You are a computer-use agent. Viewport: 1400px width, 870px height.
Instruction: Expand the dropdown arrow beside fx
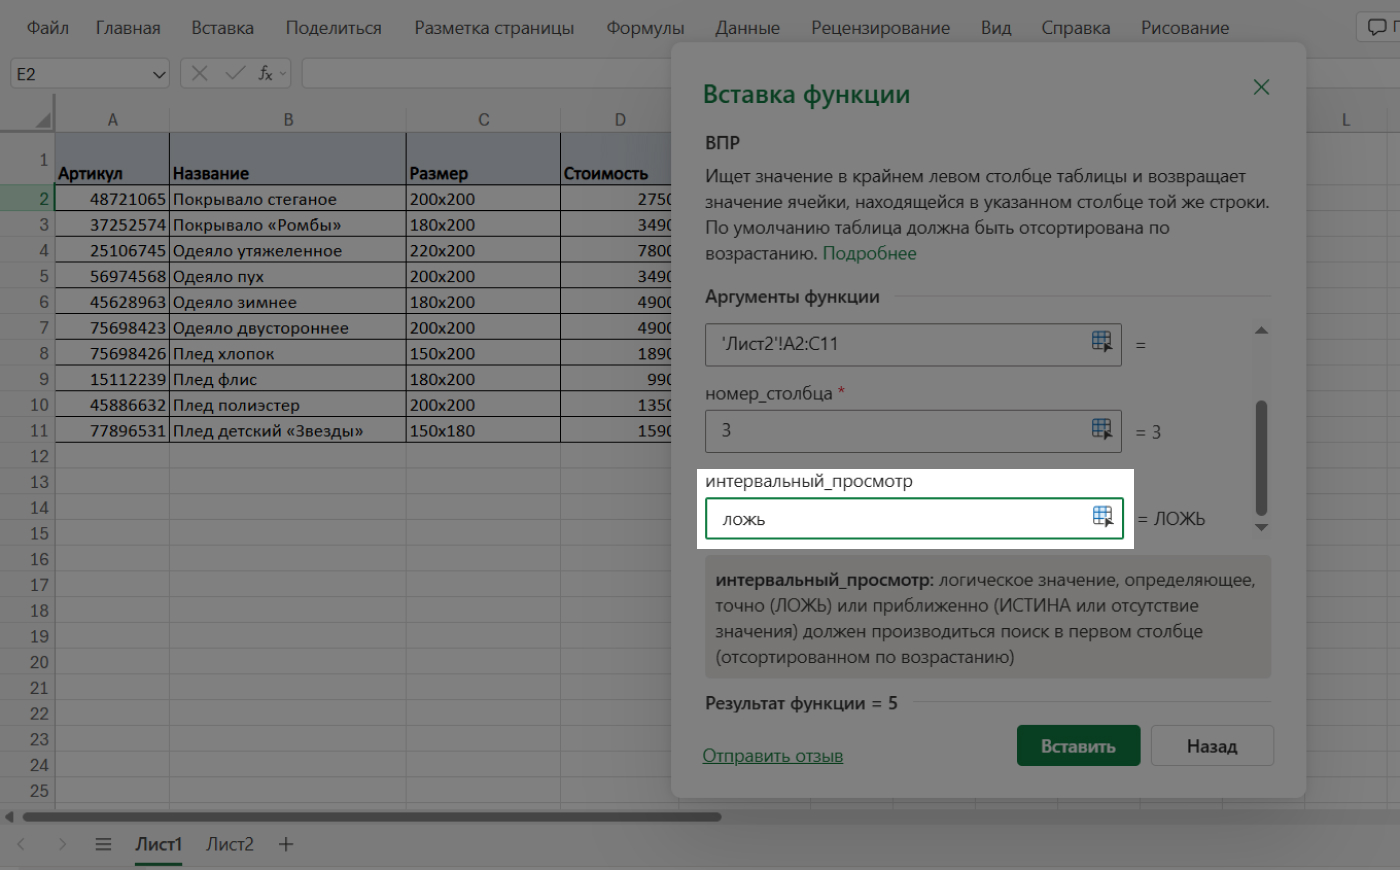pos(283,73)
